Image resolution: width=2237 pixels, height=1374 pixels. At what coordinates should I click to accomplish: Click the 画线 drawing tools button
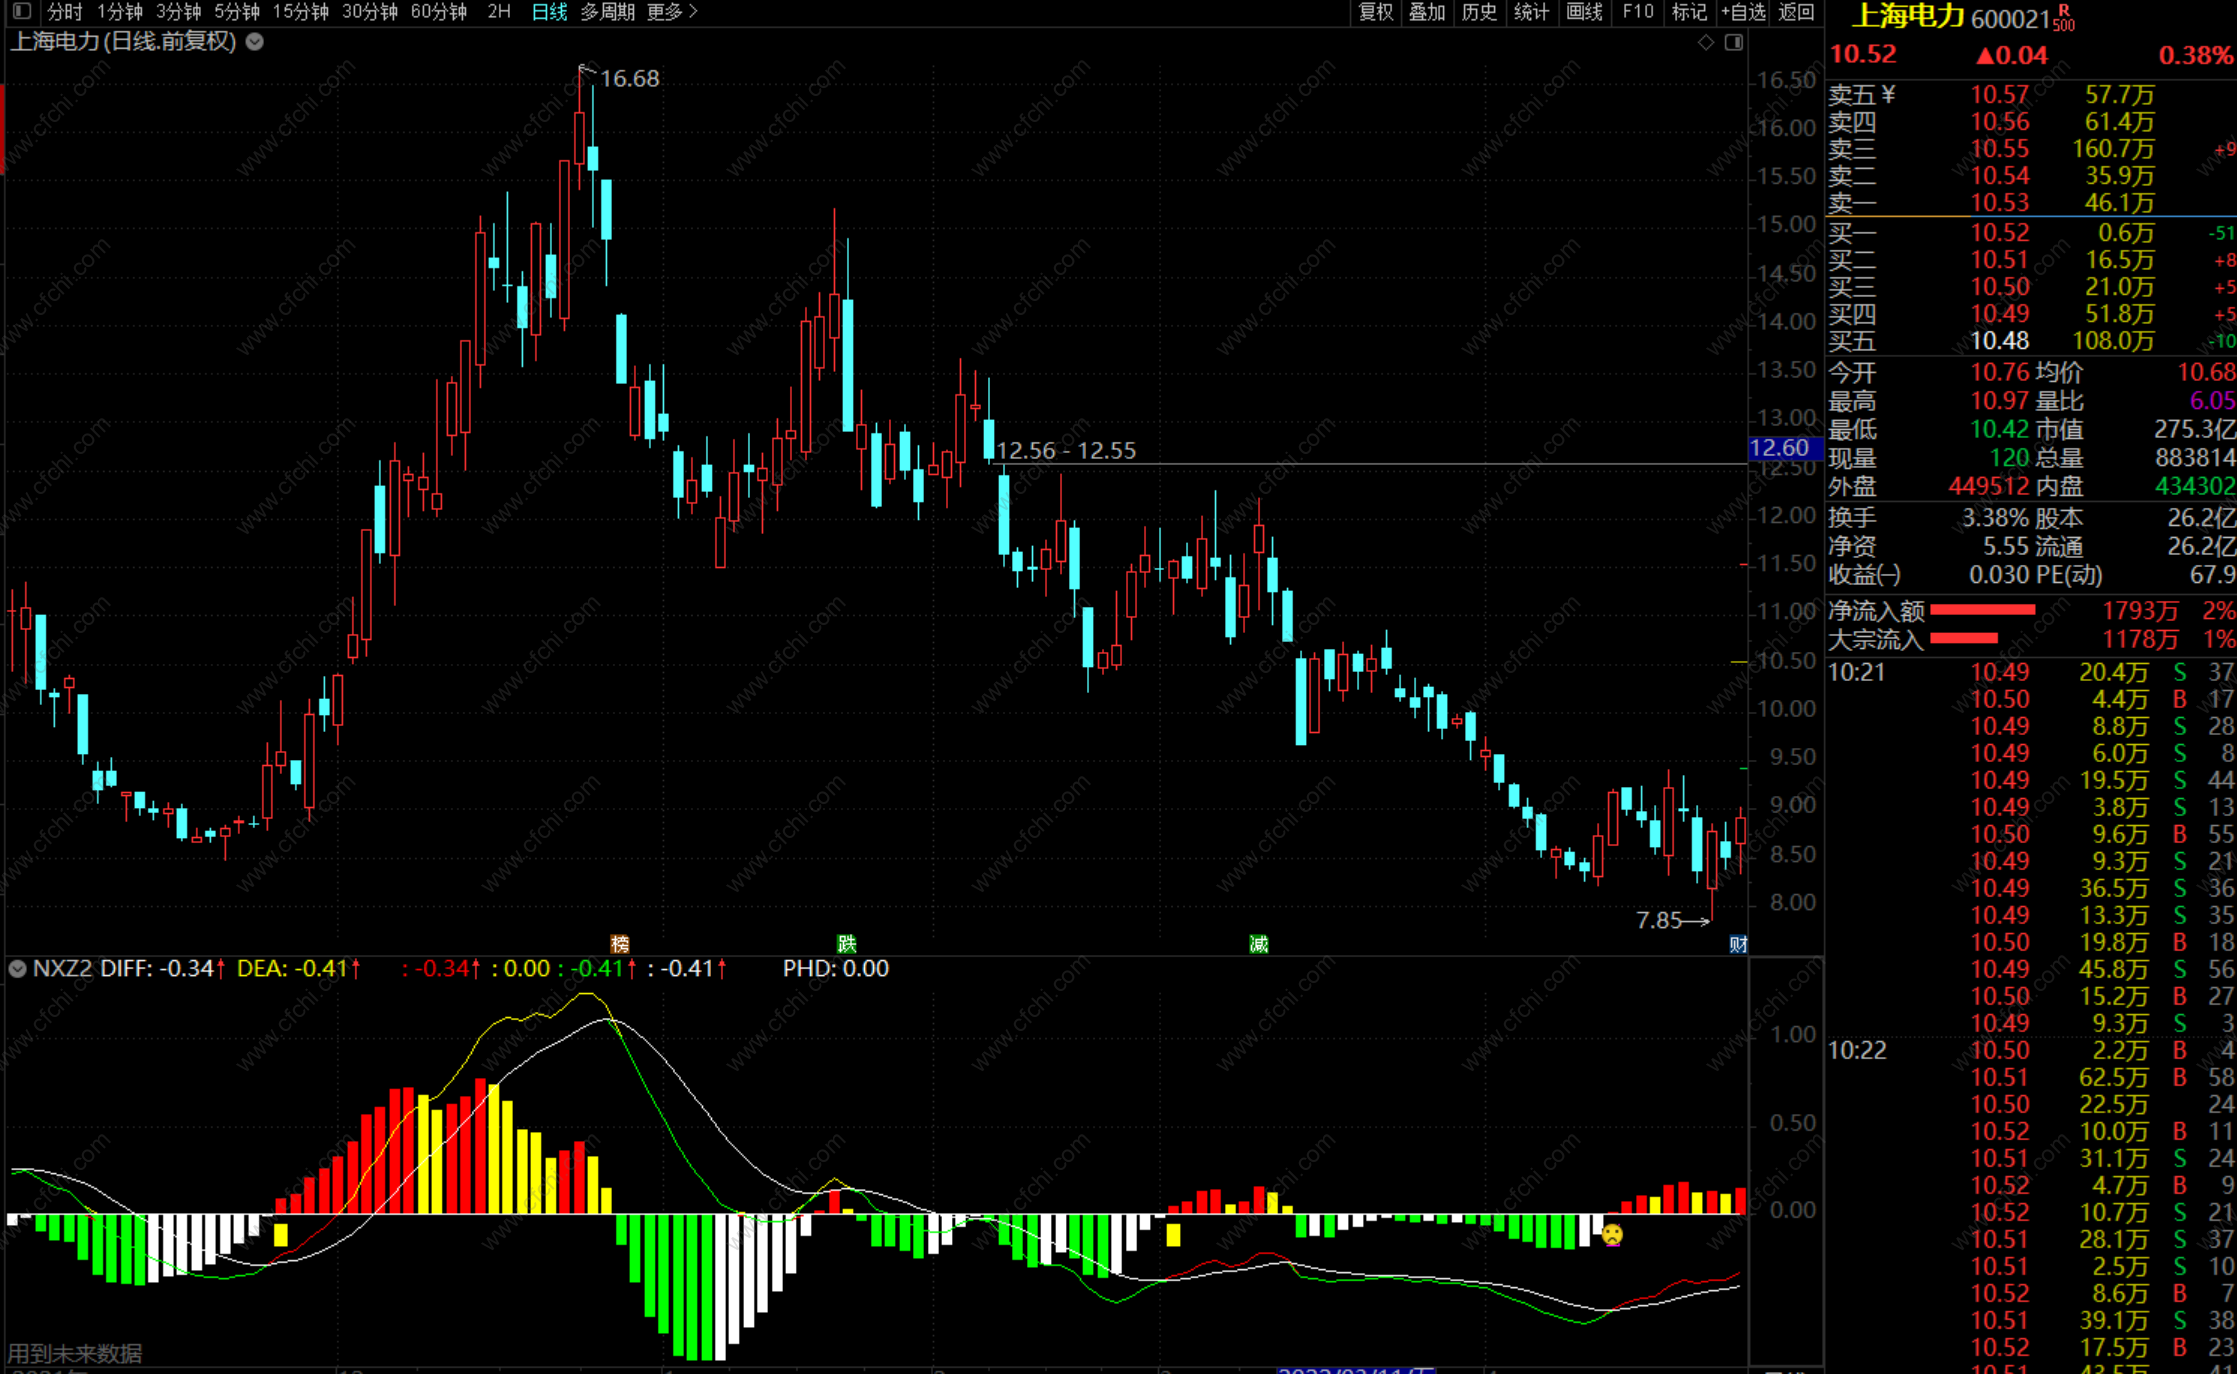coord(1584,12)
